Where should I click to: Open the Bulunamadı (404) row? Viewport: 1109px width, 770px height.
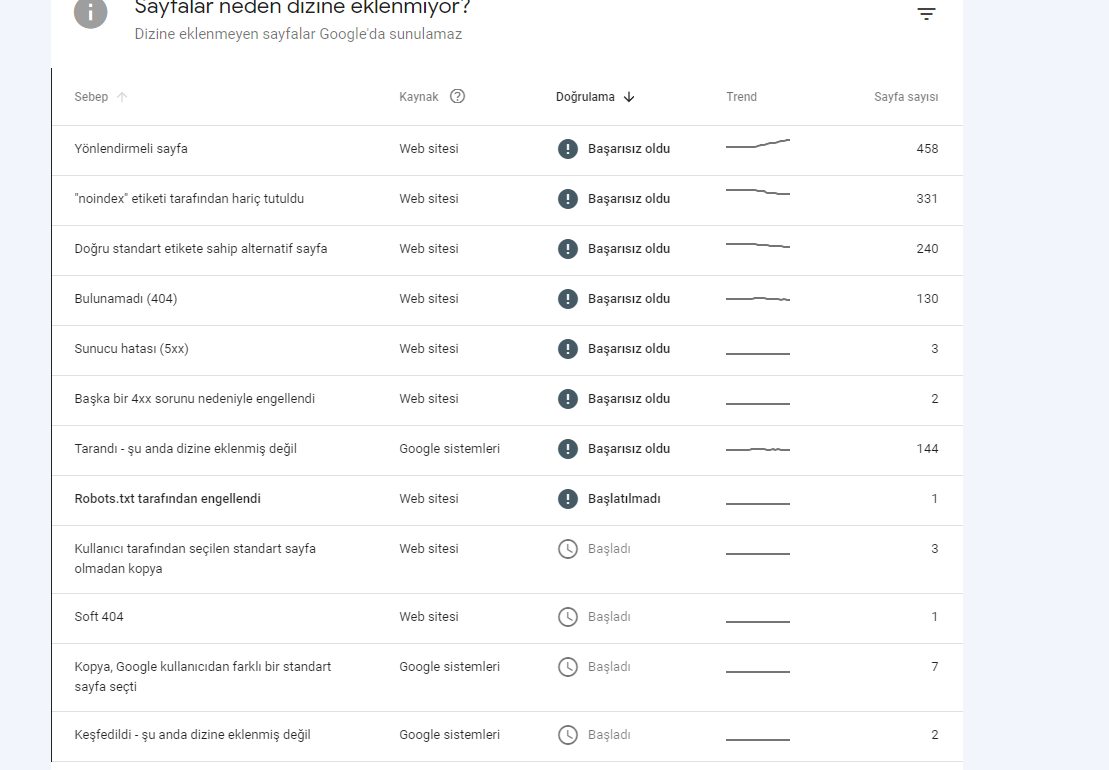pyautogui.click(x=508, y=299)
